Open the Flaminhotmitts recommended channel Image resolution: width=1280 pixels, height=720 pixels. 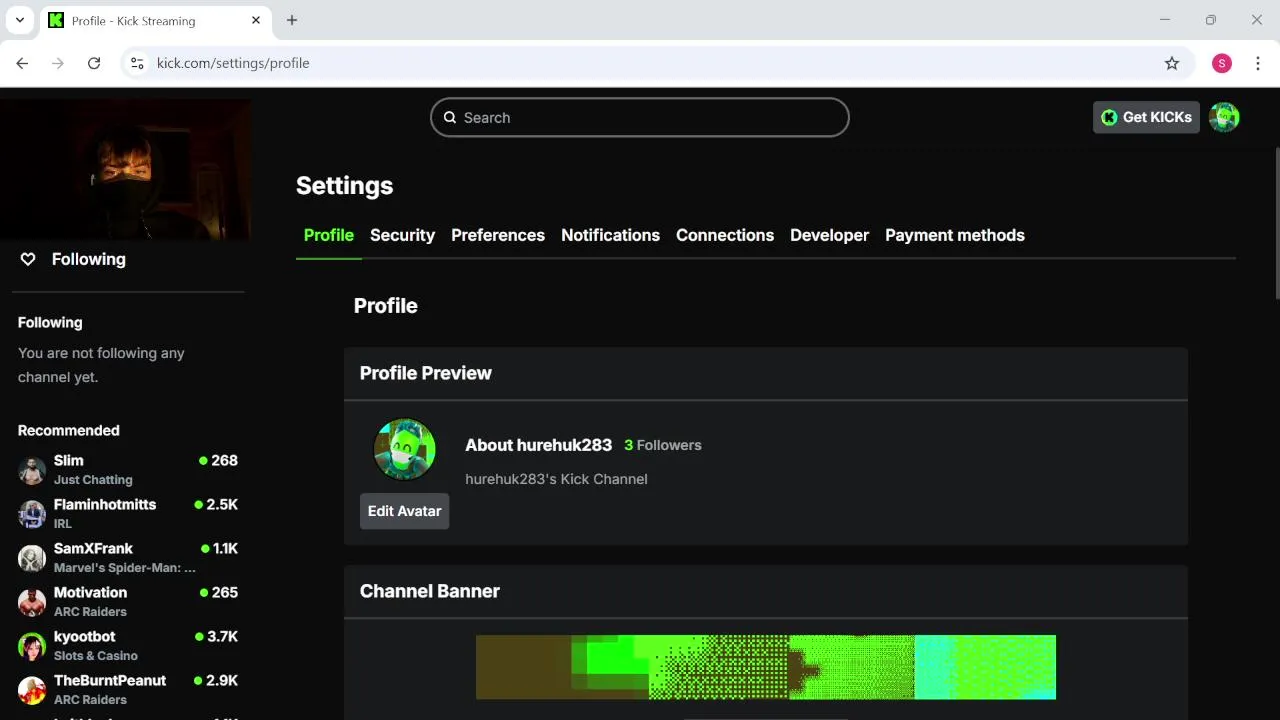[105, 505]
